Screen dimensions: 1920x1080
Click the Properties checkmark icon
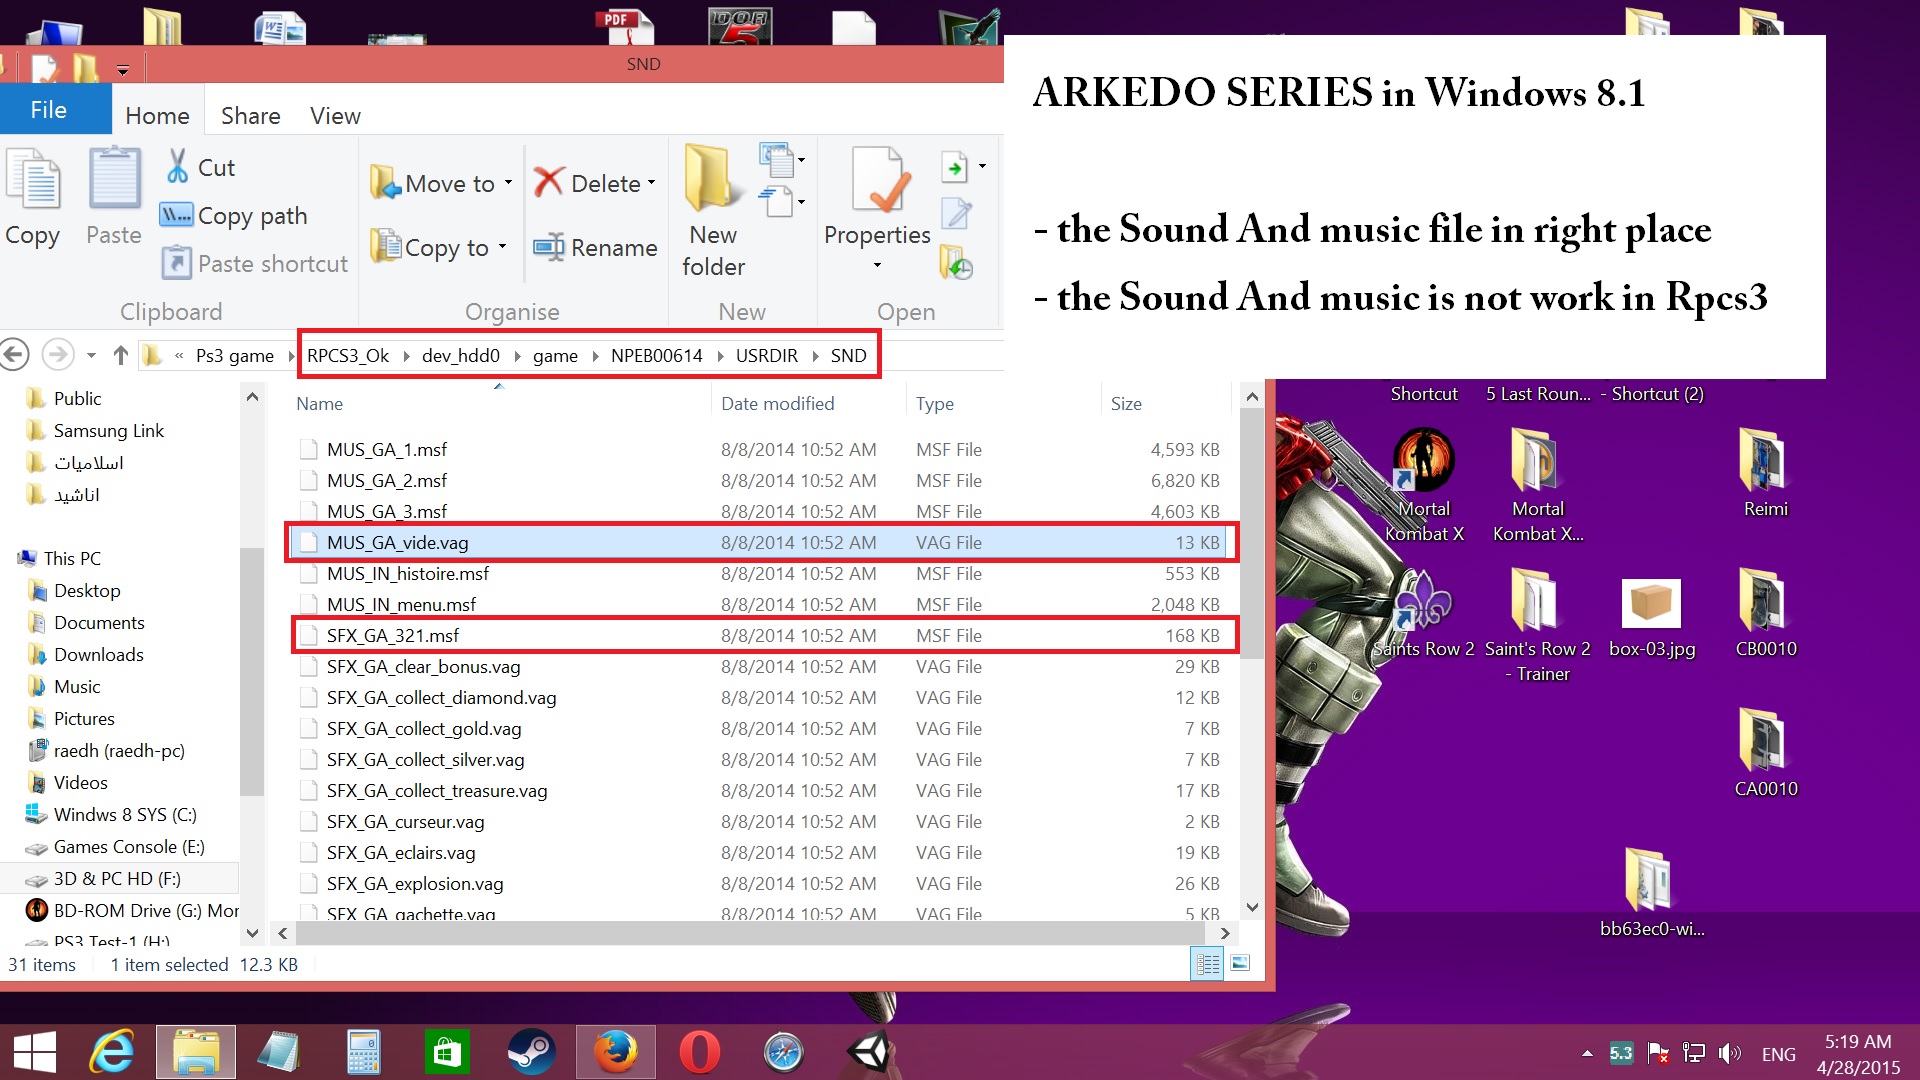tap(880, 181)
